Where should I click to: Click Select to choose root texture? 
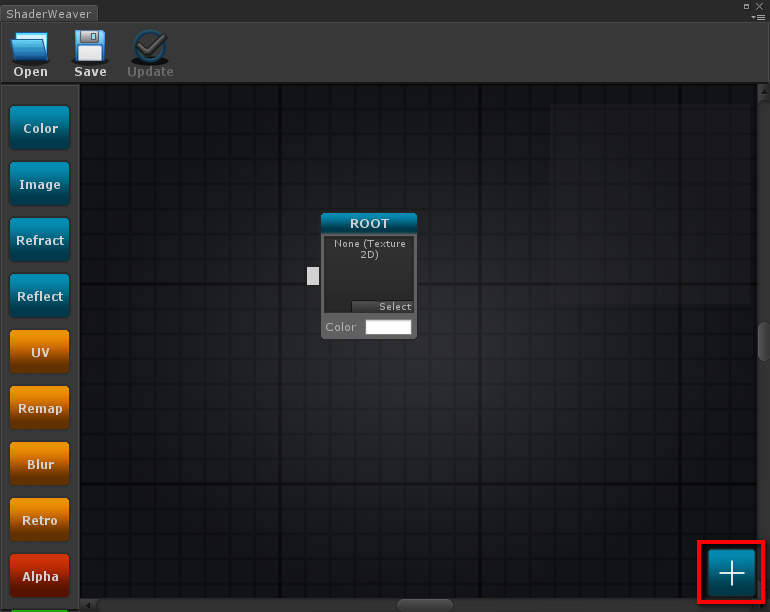[383, 306]
